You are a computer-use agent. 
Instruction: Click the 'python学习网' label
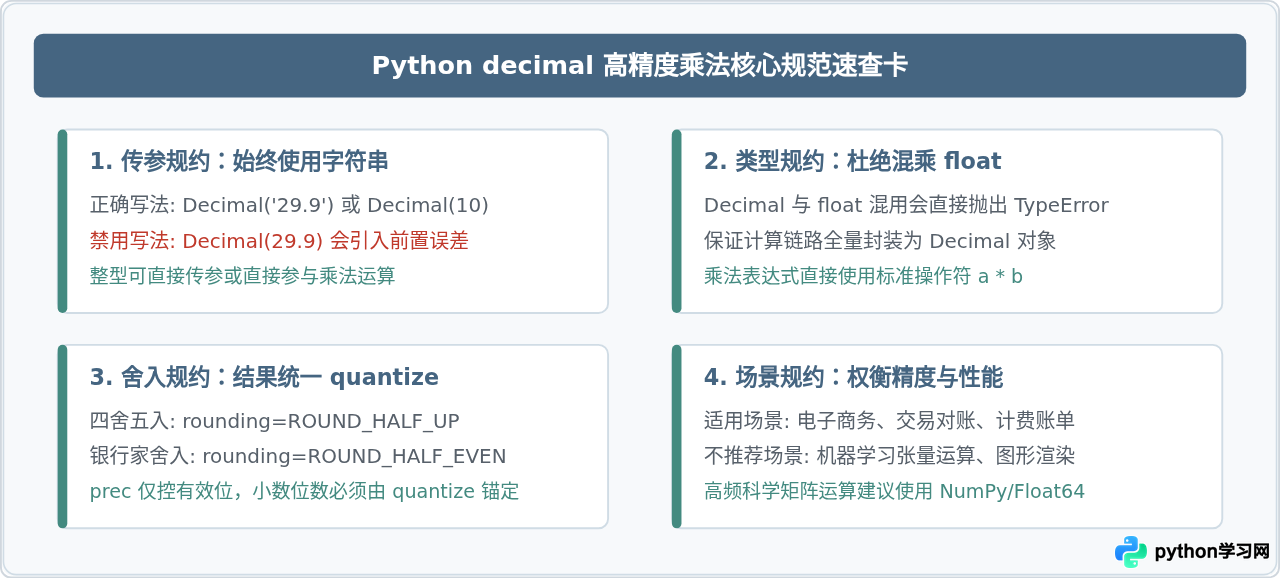(1211, 552)
